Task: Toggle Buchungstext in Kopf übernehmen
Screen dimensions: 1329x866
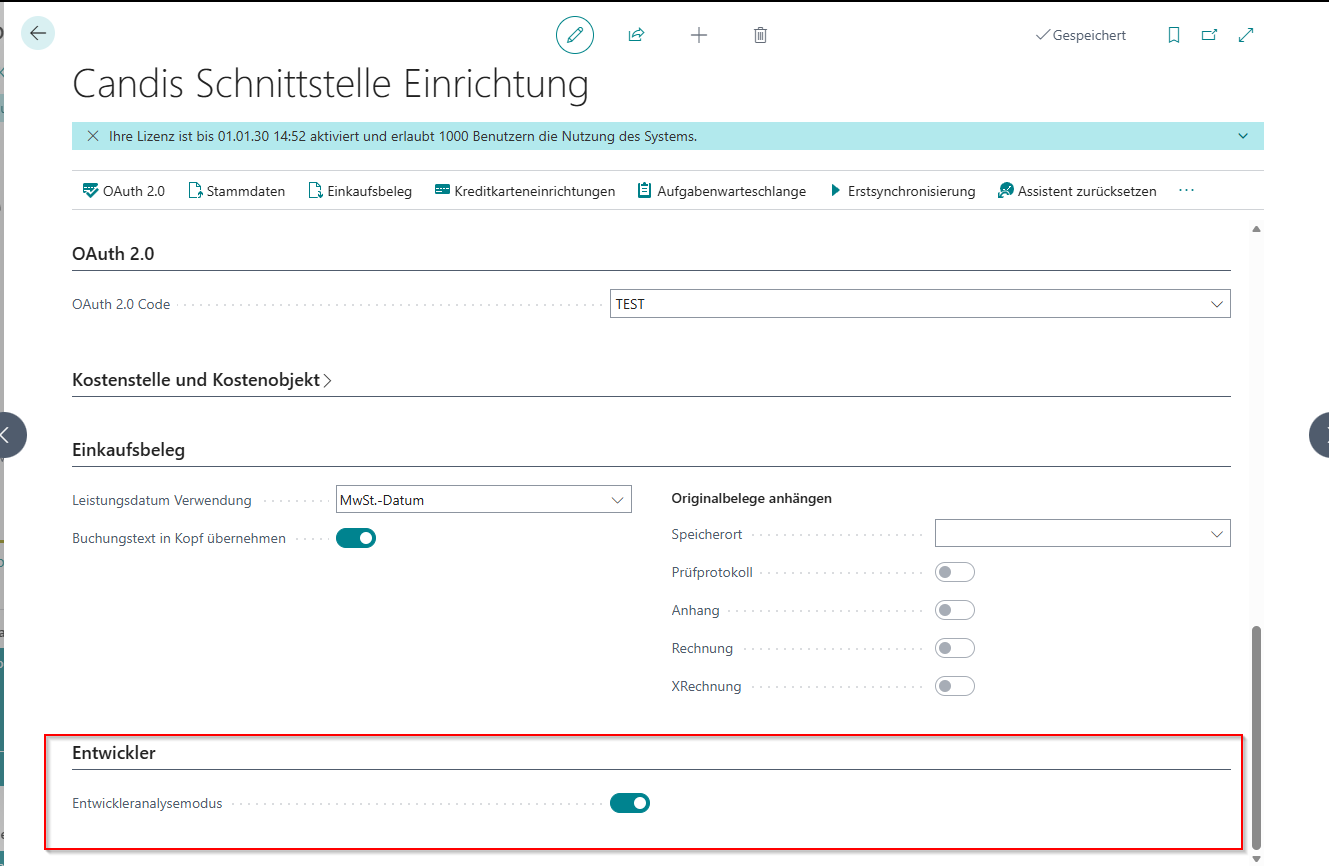Action: (355, 538)
